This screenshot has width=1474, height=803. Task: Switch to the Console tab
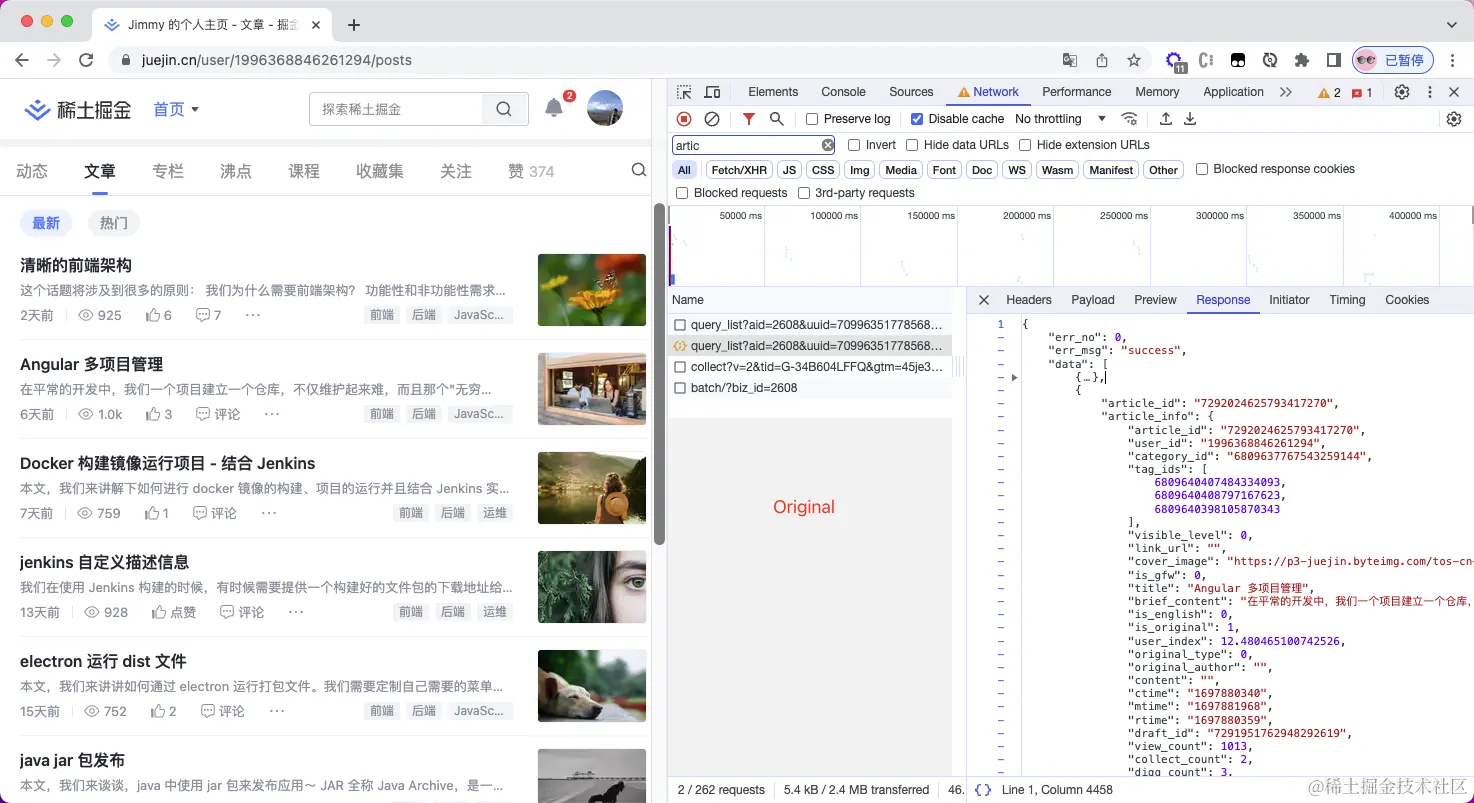[843, 92]
